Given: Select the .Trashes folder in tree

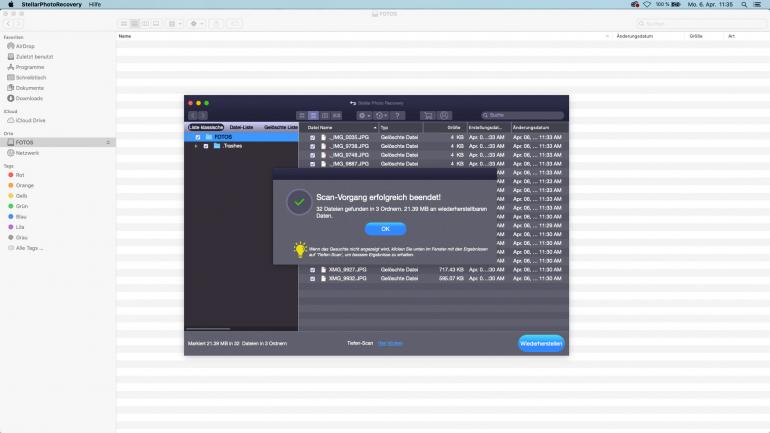Looking at the screenshot, I should pos(232,146).
